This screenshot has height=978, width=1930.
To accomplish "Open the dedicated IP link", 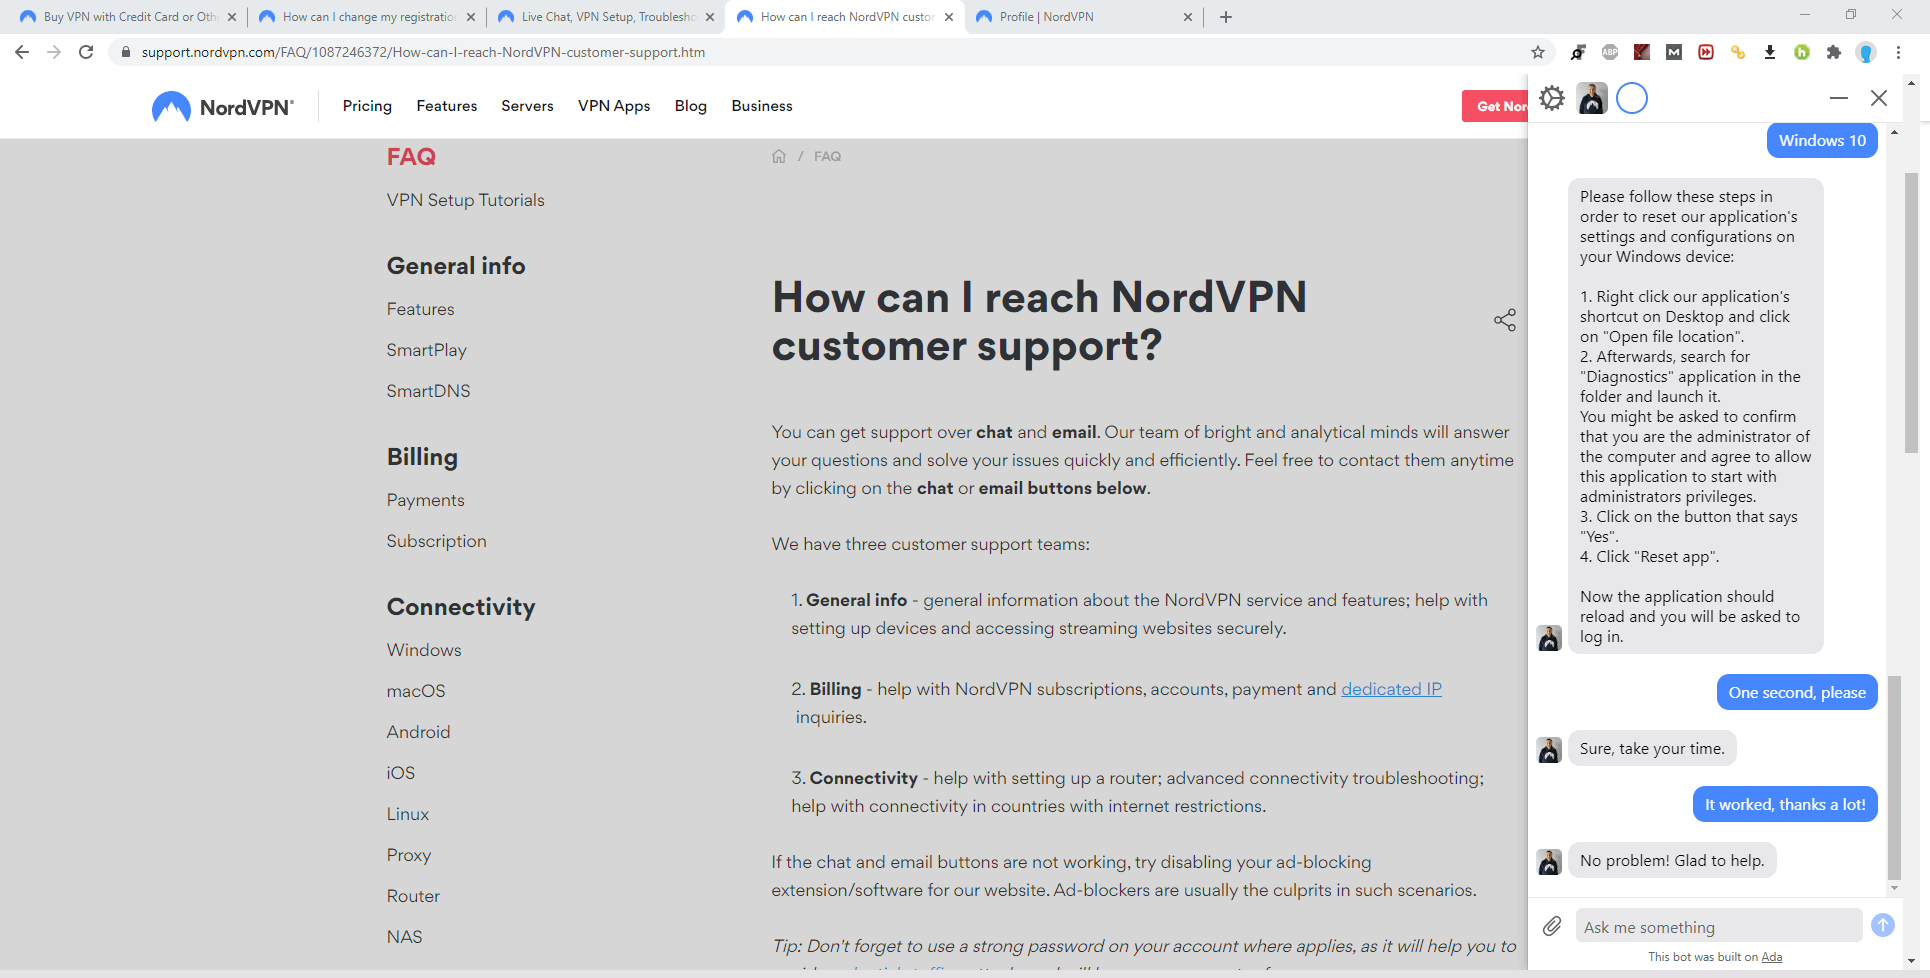I will click(x=1391, y=689).
